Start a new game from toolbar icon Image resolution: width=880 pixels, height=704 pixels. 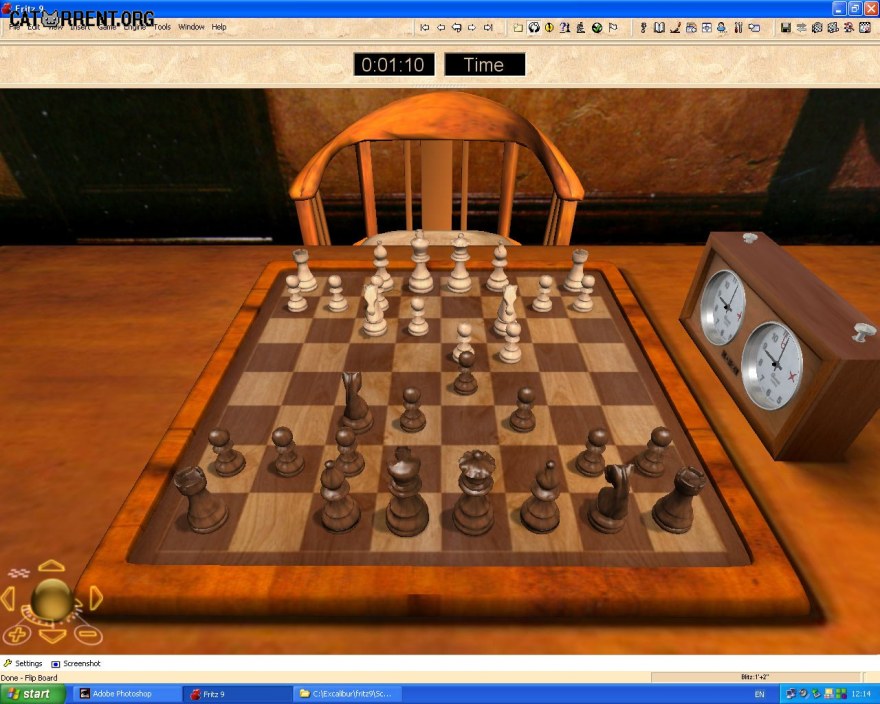click(x=518, y=27)
